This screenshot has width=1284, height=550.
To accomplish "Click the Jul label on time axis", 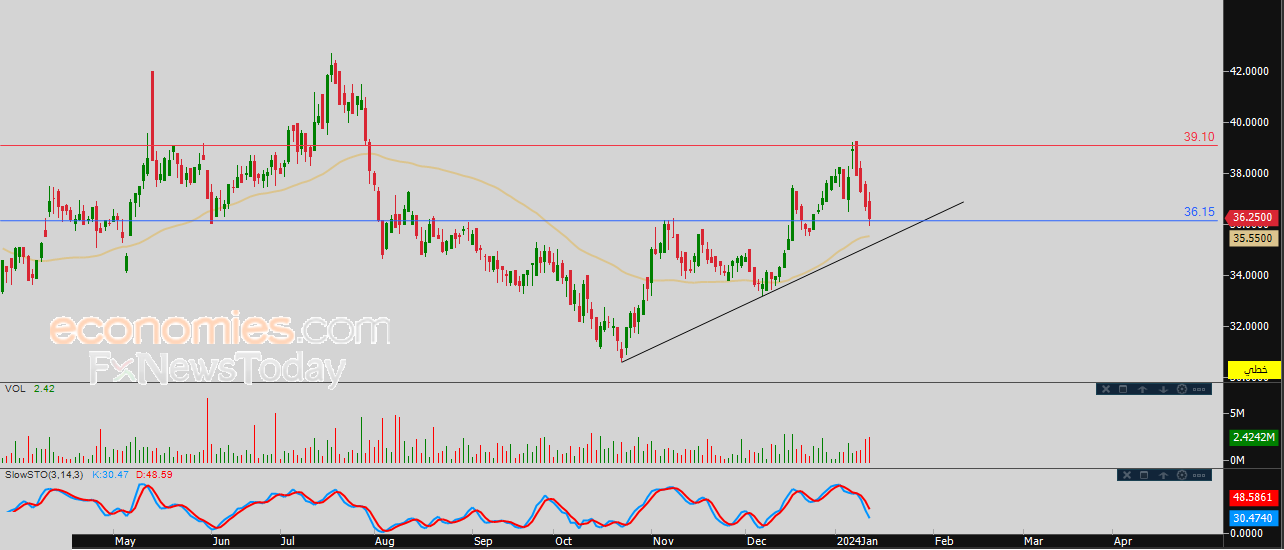I will [288, 541].
